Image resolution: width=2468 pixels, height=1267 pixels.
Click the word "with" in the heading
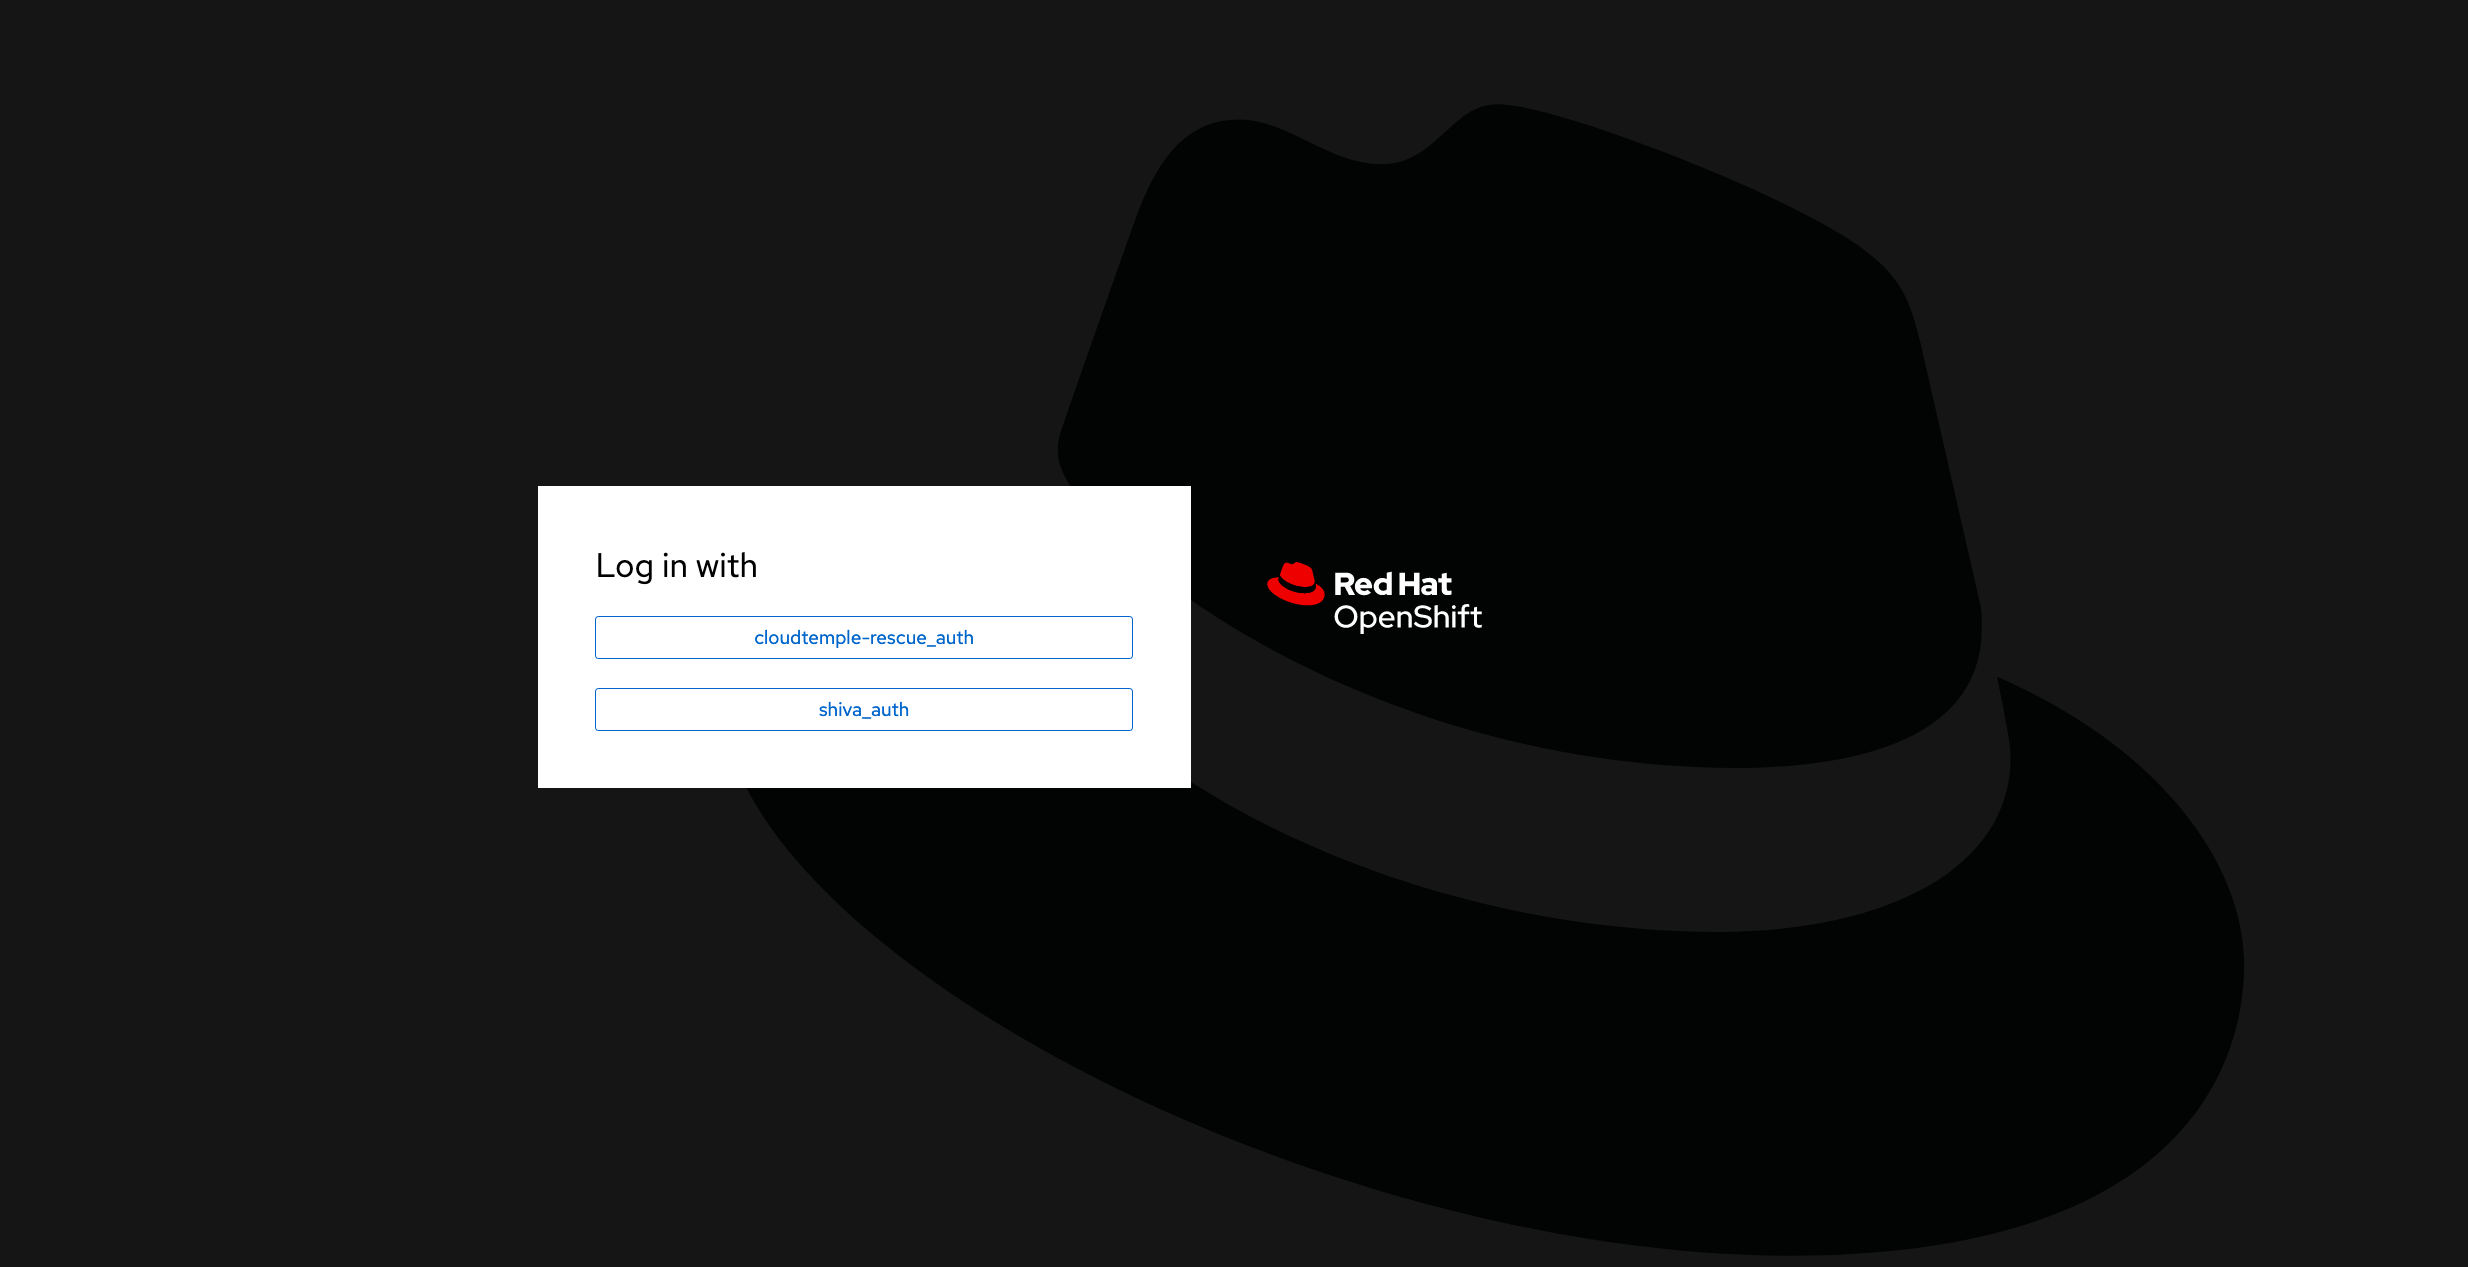[x=726, y=566]
